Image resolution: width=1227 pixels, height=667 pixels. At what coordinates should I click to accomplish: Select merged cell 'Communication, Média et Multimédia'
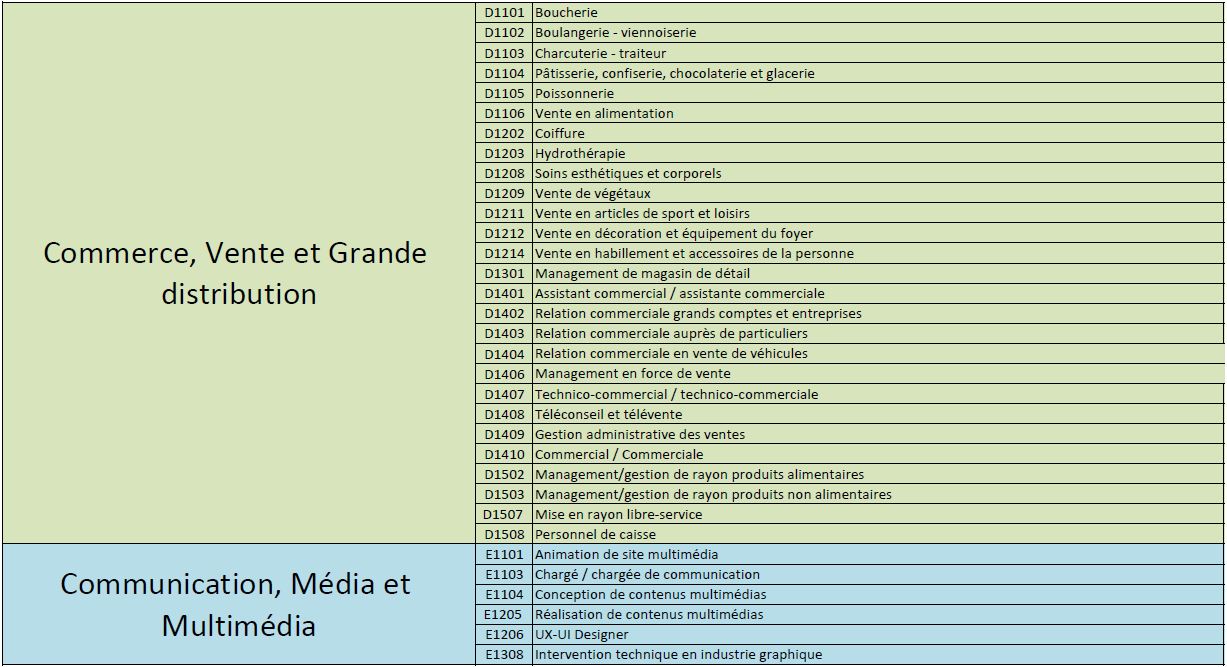[x=238, y=604]
